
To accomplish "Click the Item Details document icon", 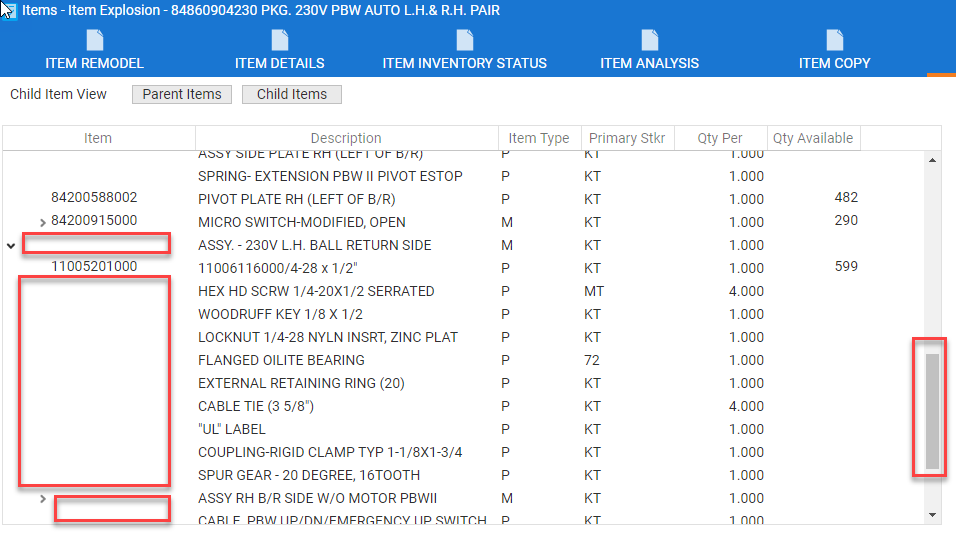I will 279,40.
